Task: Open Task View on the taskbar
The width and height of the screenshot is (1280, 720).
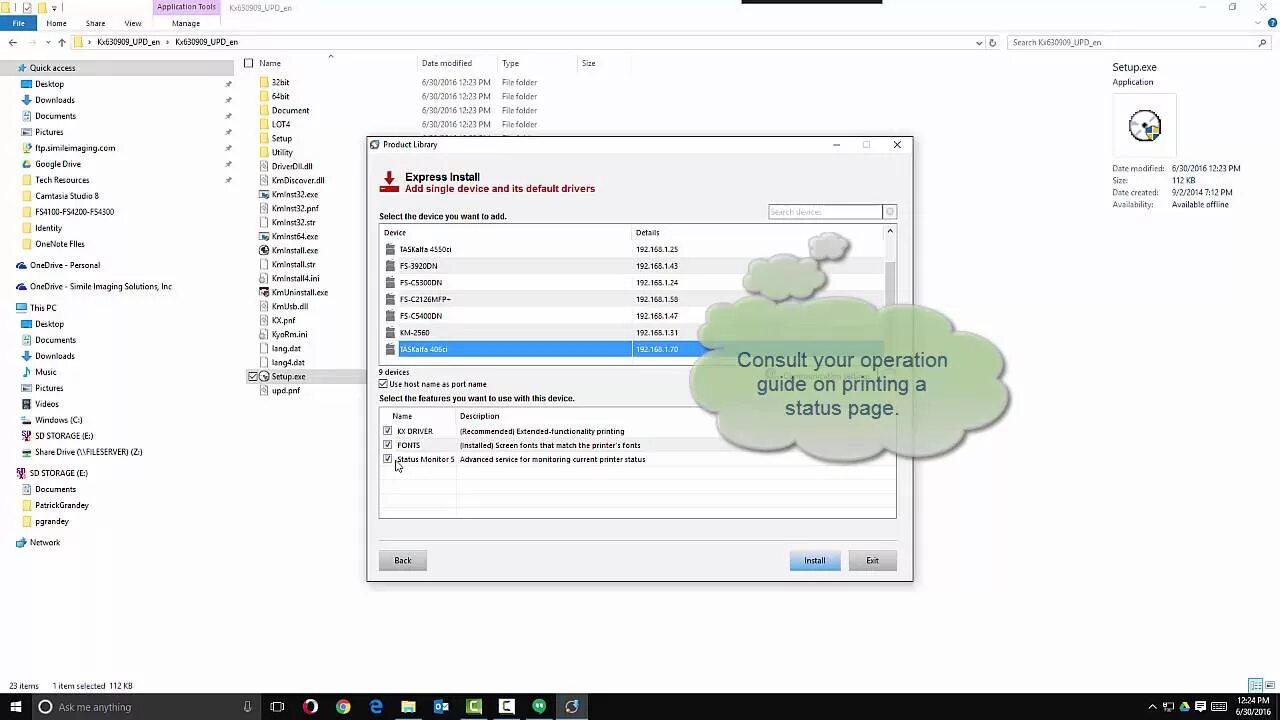Action: [x=277, y=707]
